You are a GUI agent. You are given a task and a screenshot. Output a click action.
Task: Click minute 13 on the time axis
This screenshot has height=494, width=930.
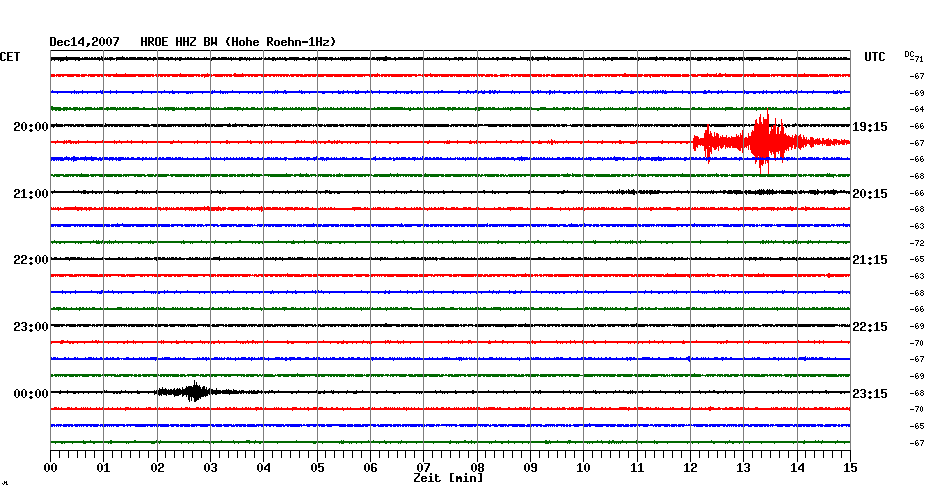[744, 467]
